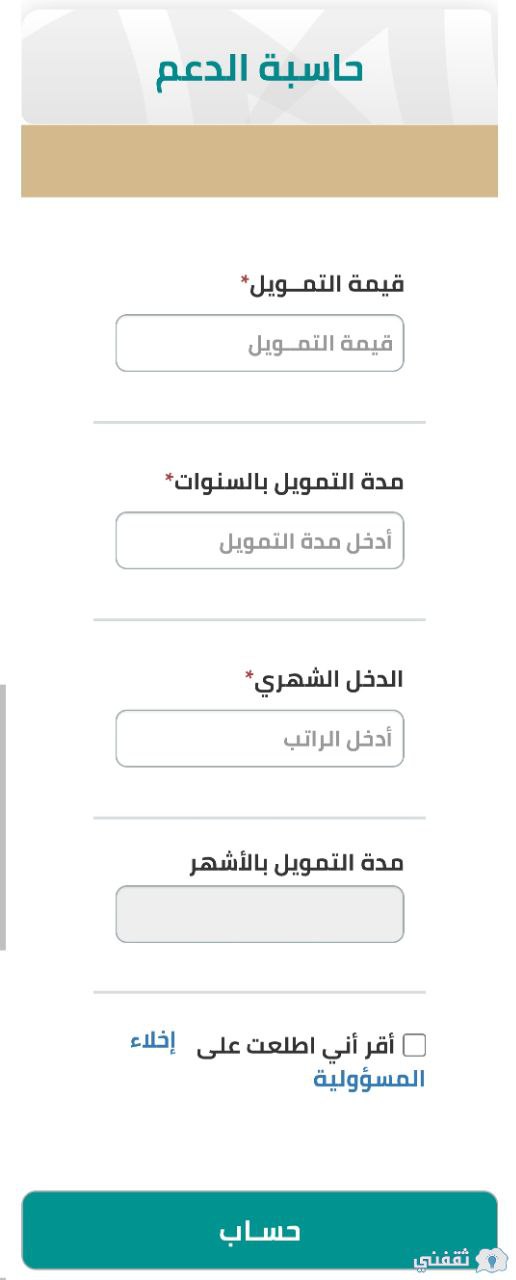516x1280 pixels.
Task: Click the grey vertical scrollbar on left edge
Action: [3, 817]
